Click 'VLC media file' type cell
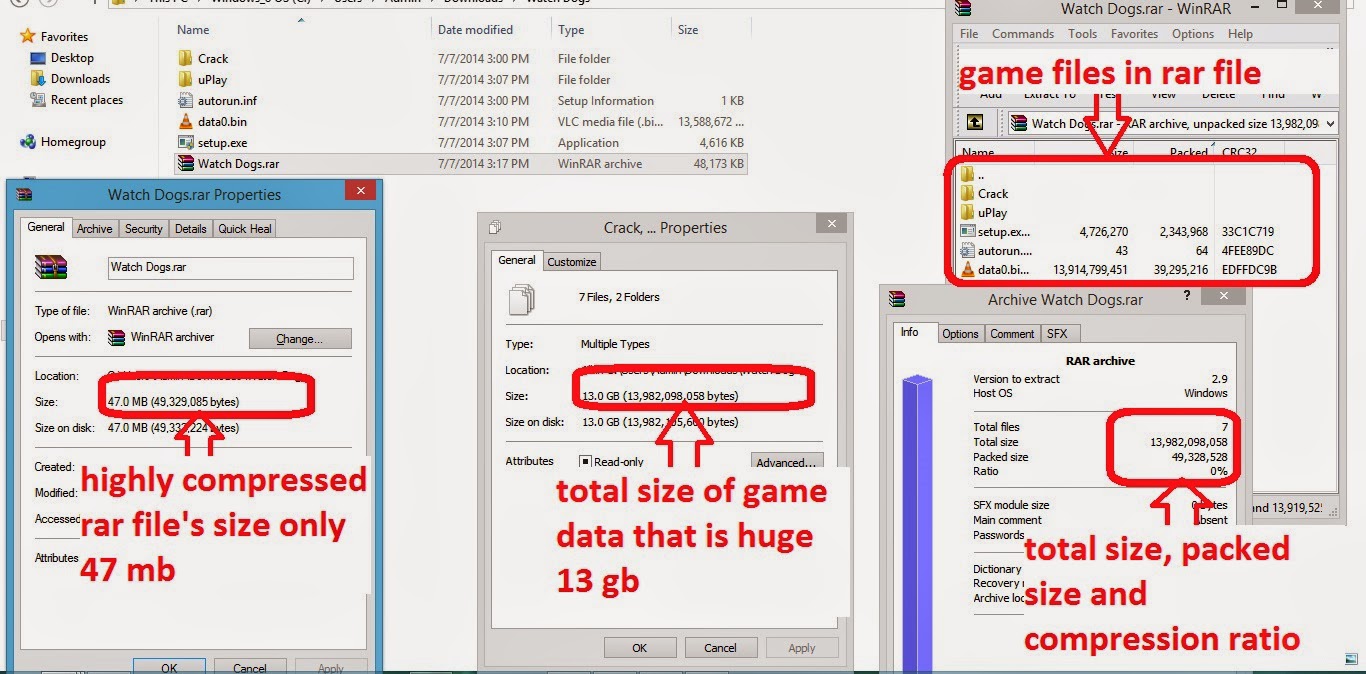The width and height of the screenshot is (1366, 674). click(611, 122)
